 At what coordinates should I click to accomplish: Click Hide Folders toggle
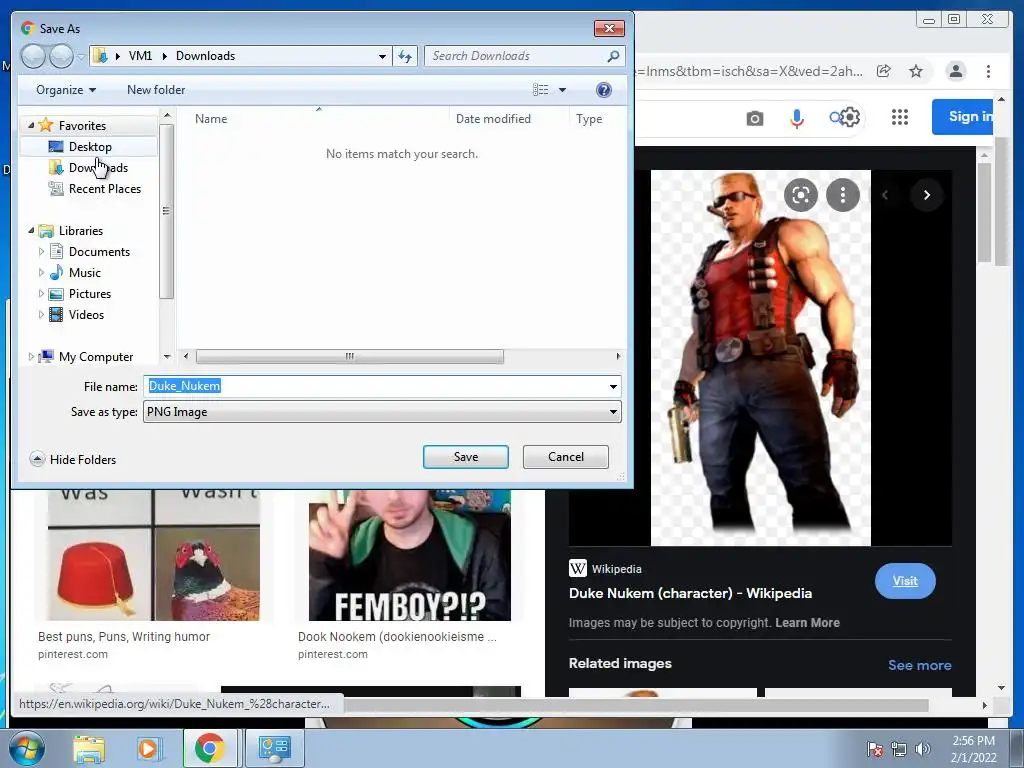point(73,460)
